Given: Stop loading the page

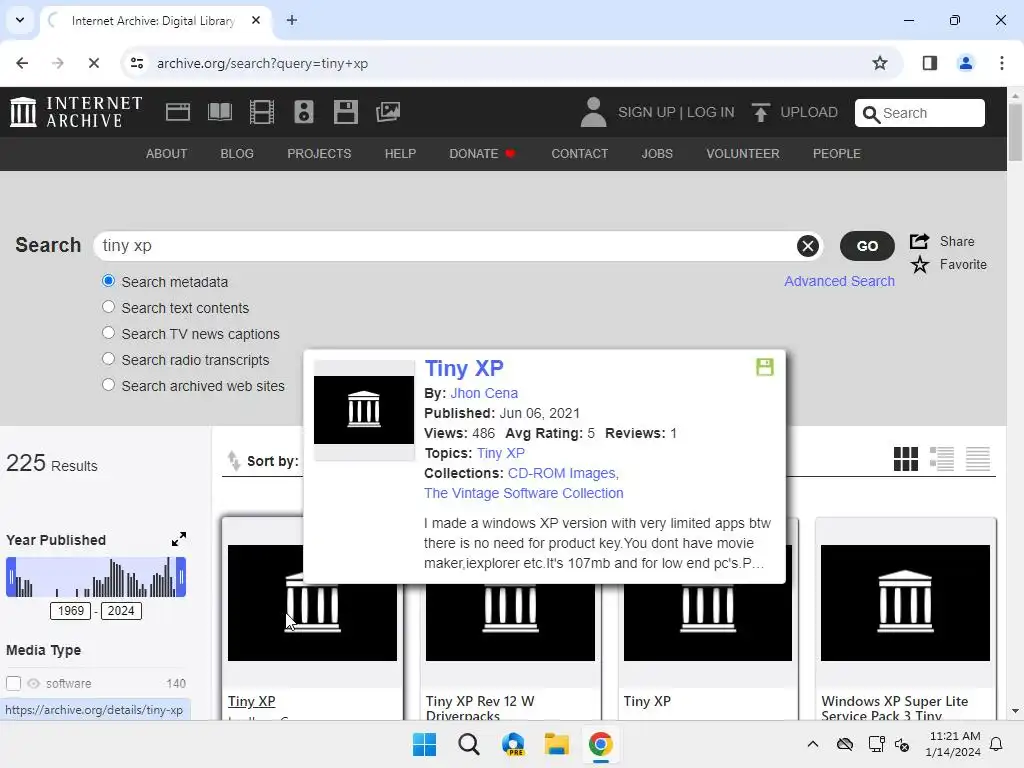Looking at the screenshot, I should [93, 63].
